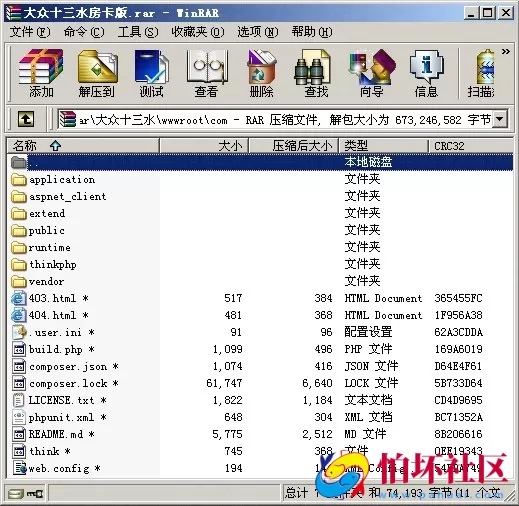Click the virus Scan (扫描) icon
Viewport: 519px width, 506px height.
(481, 73)
